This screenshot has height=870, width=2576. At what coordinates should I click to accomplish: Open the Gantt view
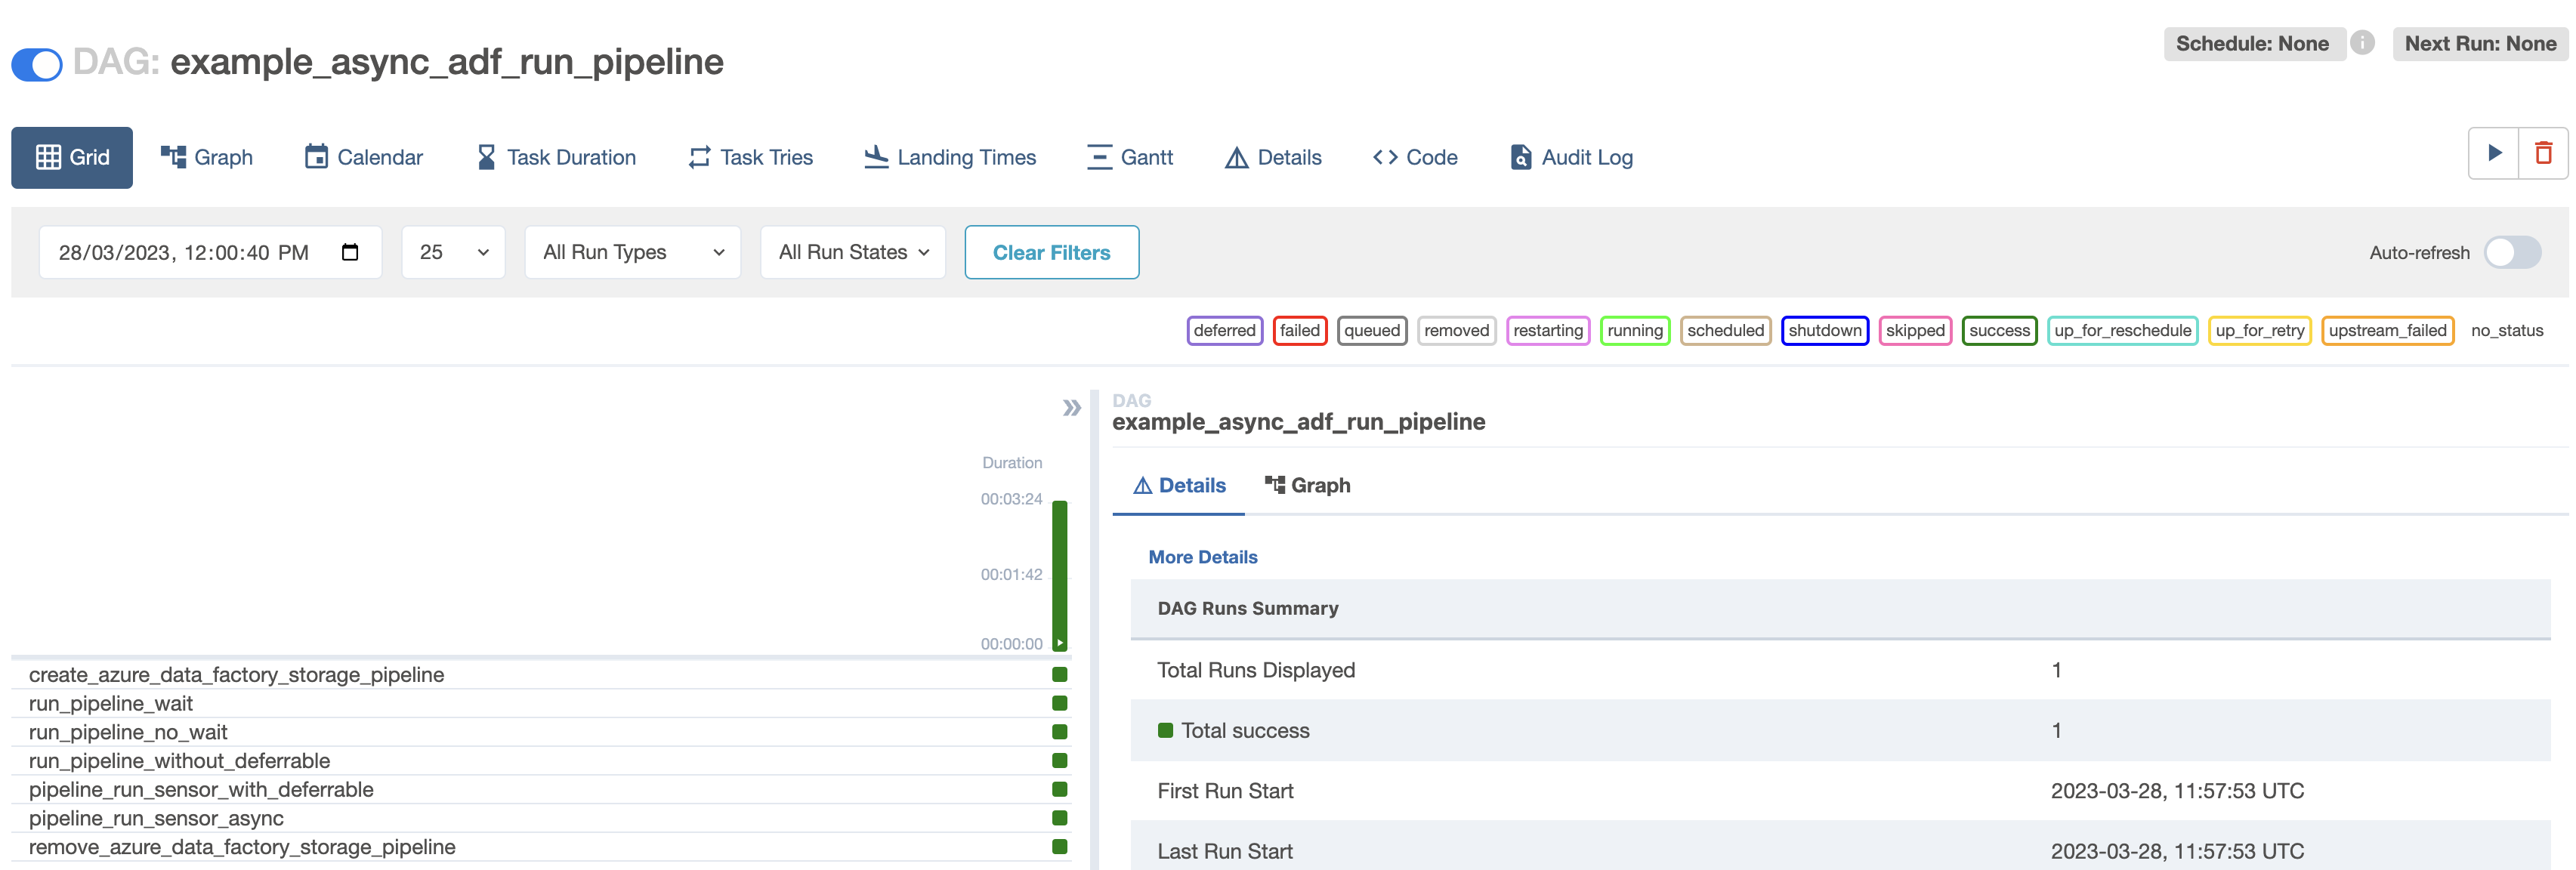point(1130,157)
